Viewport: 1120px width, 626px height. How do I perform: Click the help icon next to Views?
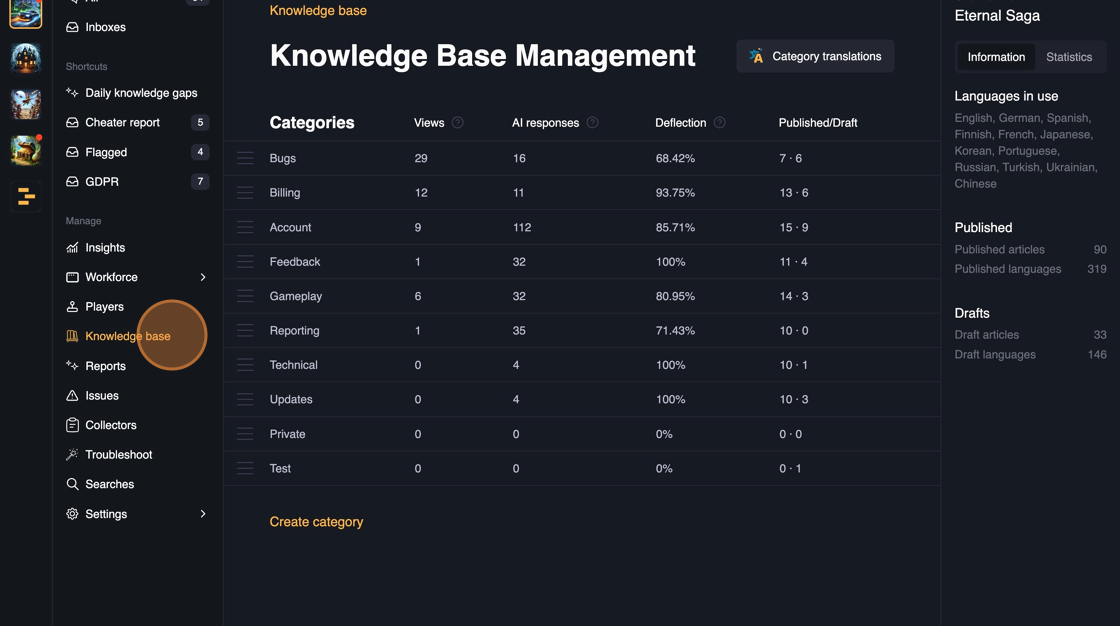[458, 123]
